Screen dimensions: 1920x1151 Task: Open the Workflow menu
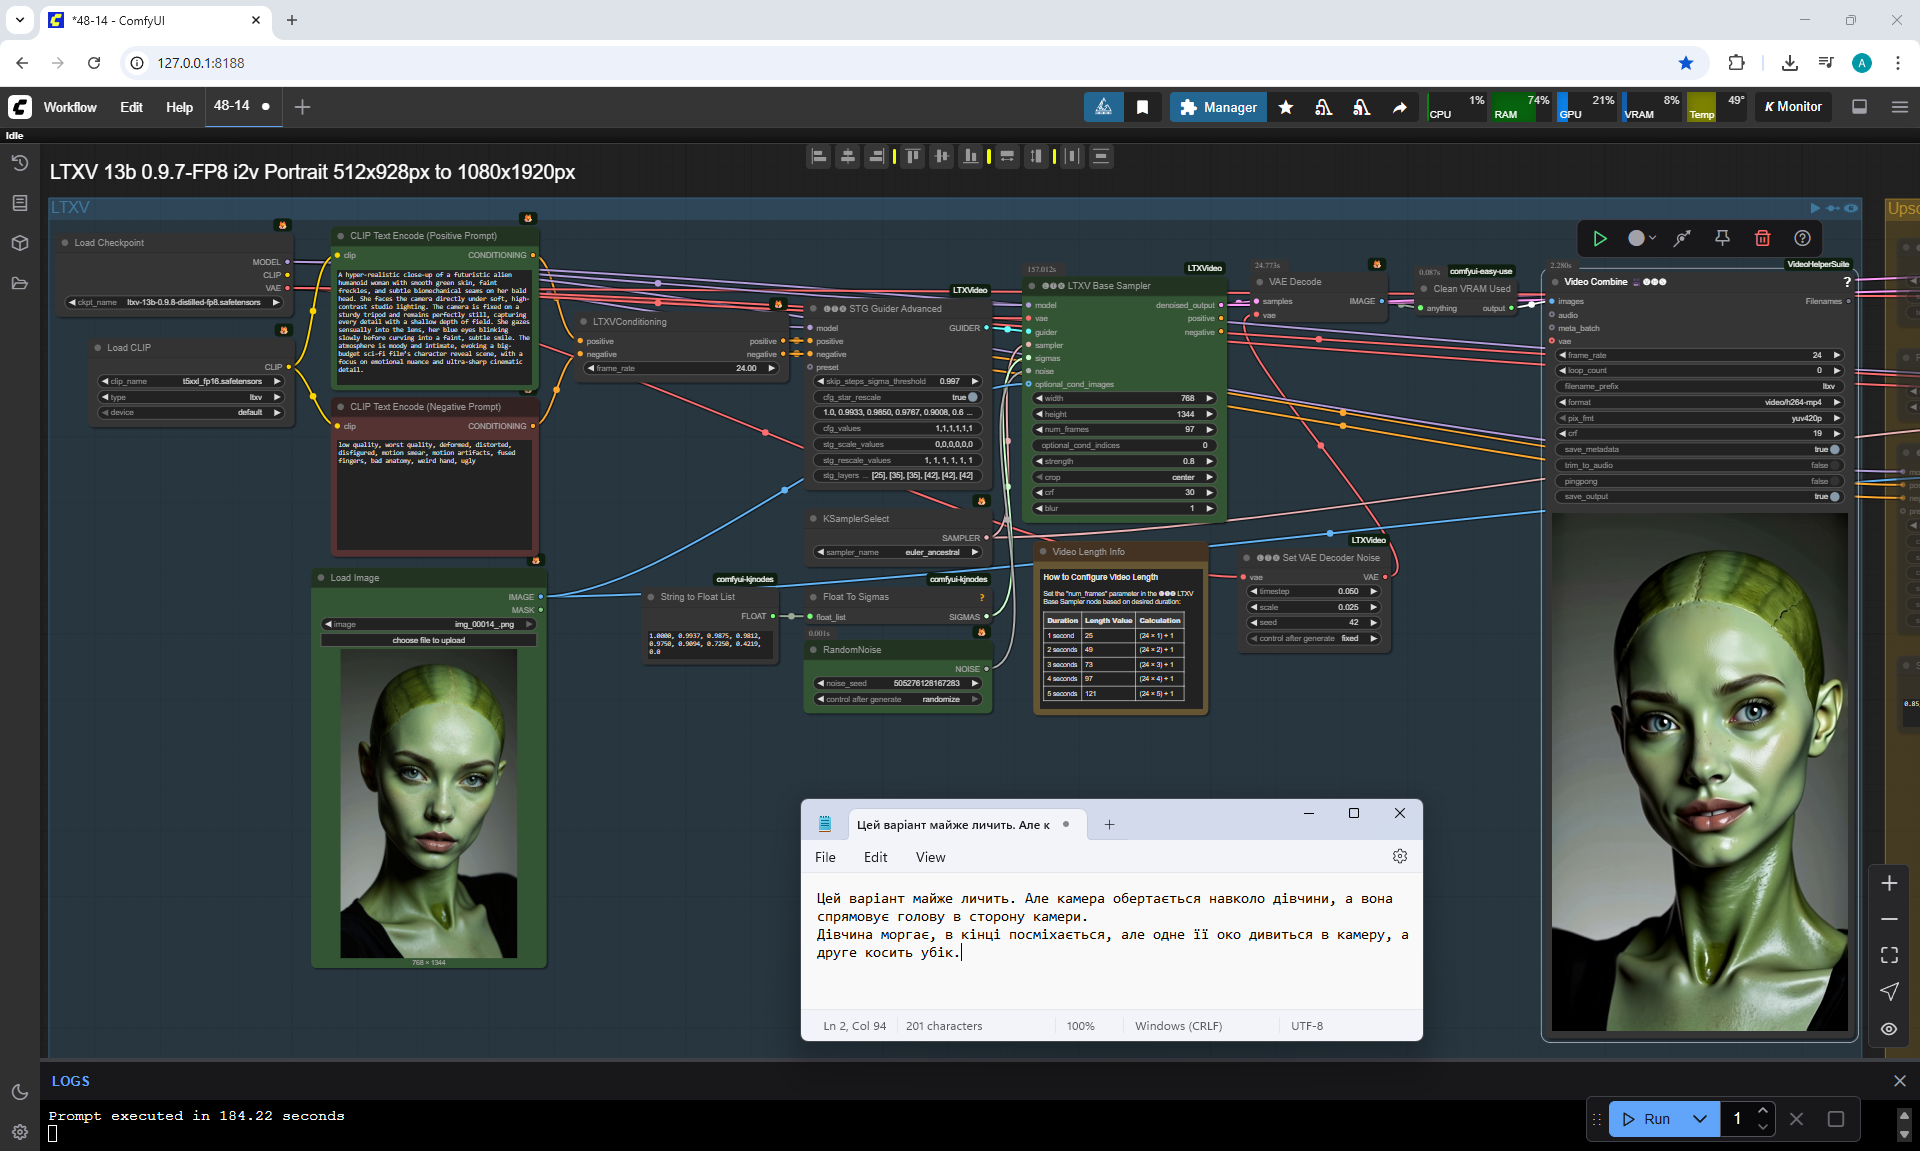70,107
